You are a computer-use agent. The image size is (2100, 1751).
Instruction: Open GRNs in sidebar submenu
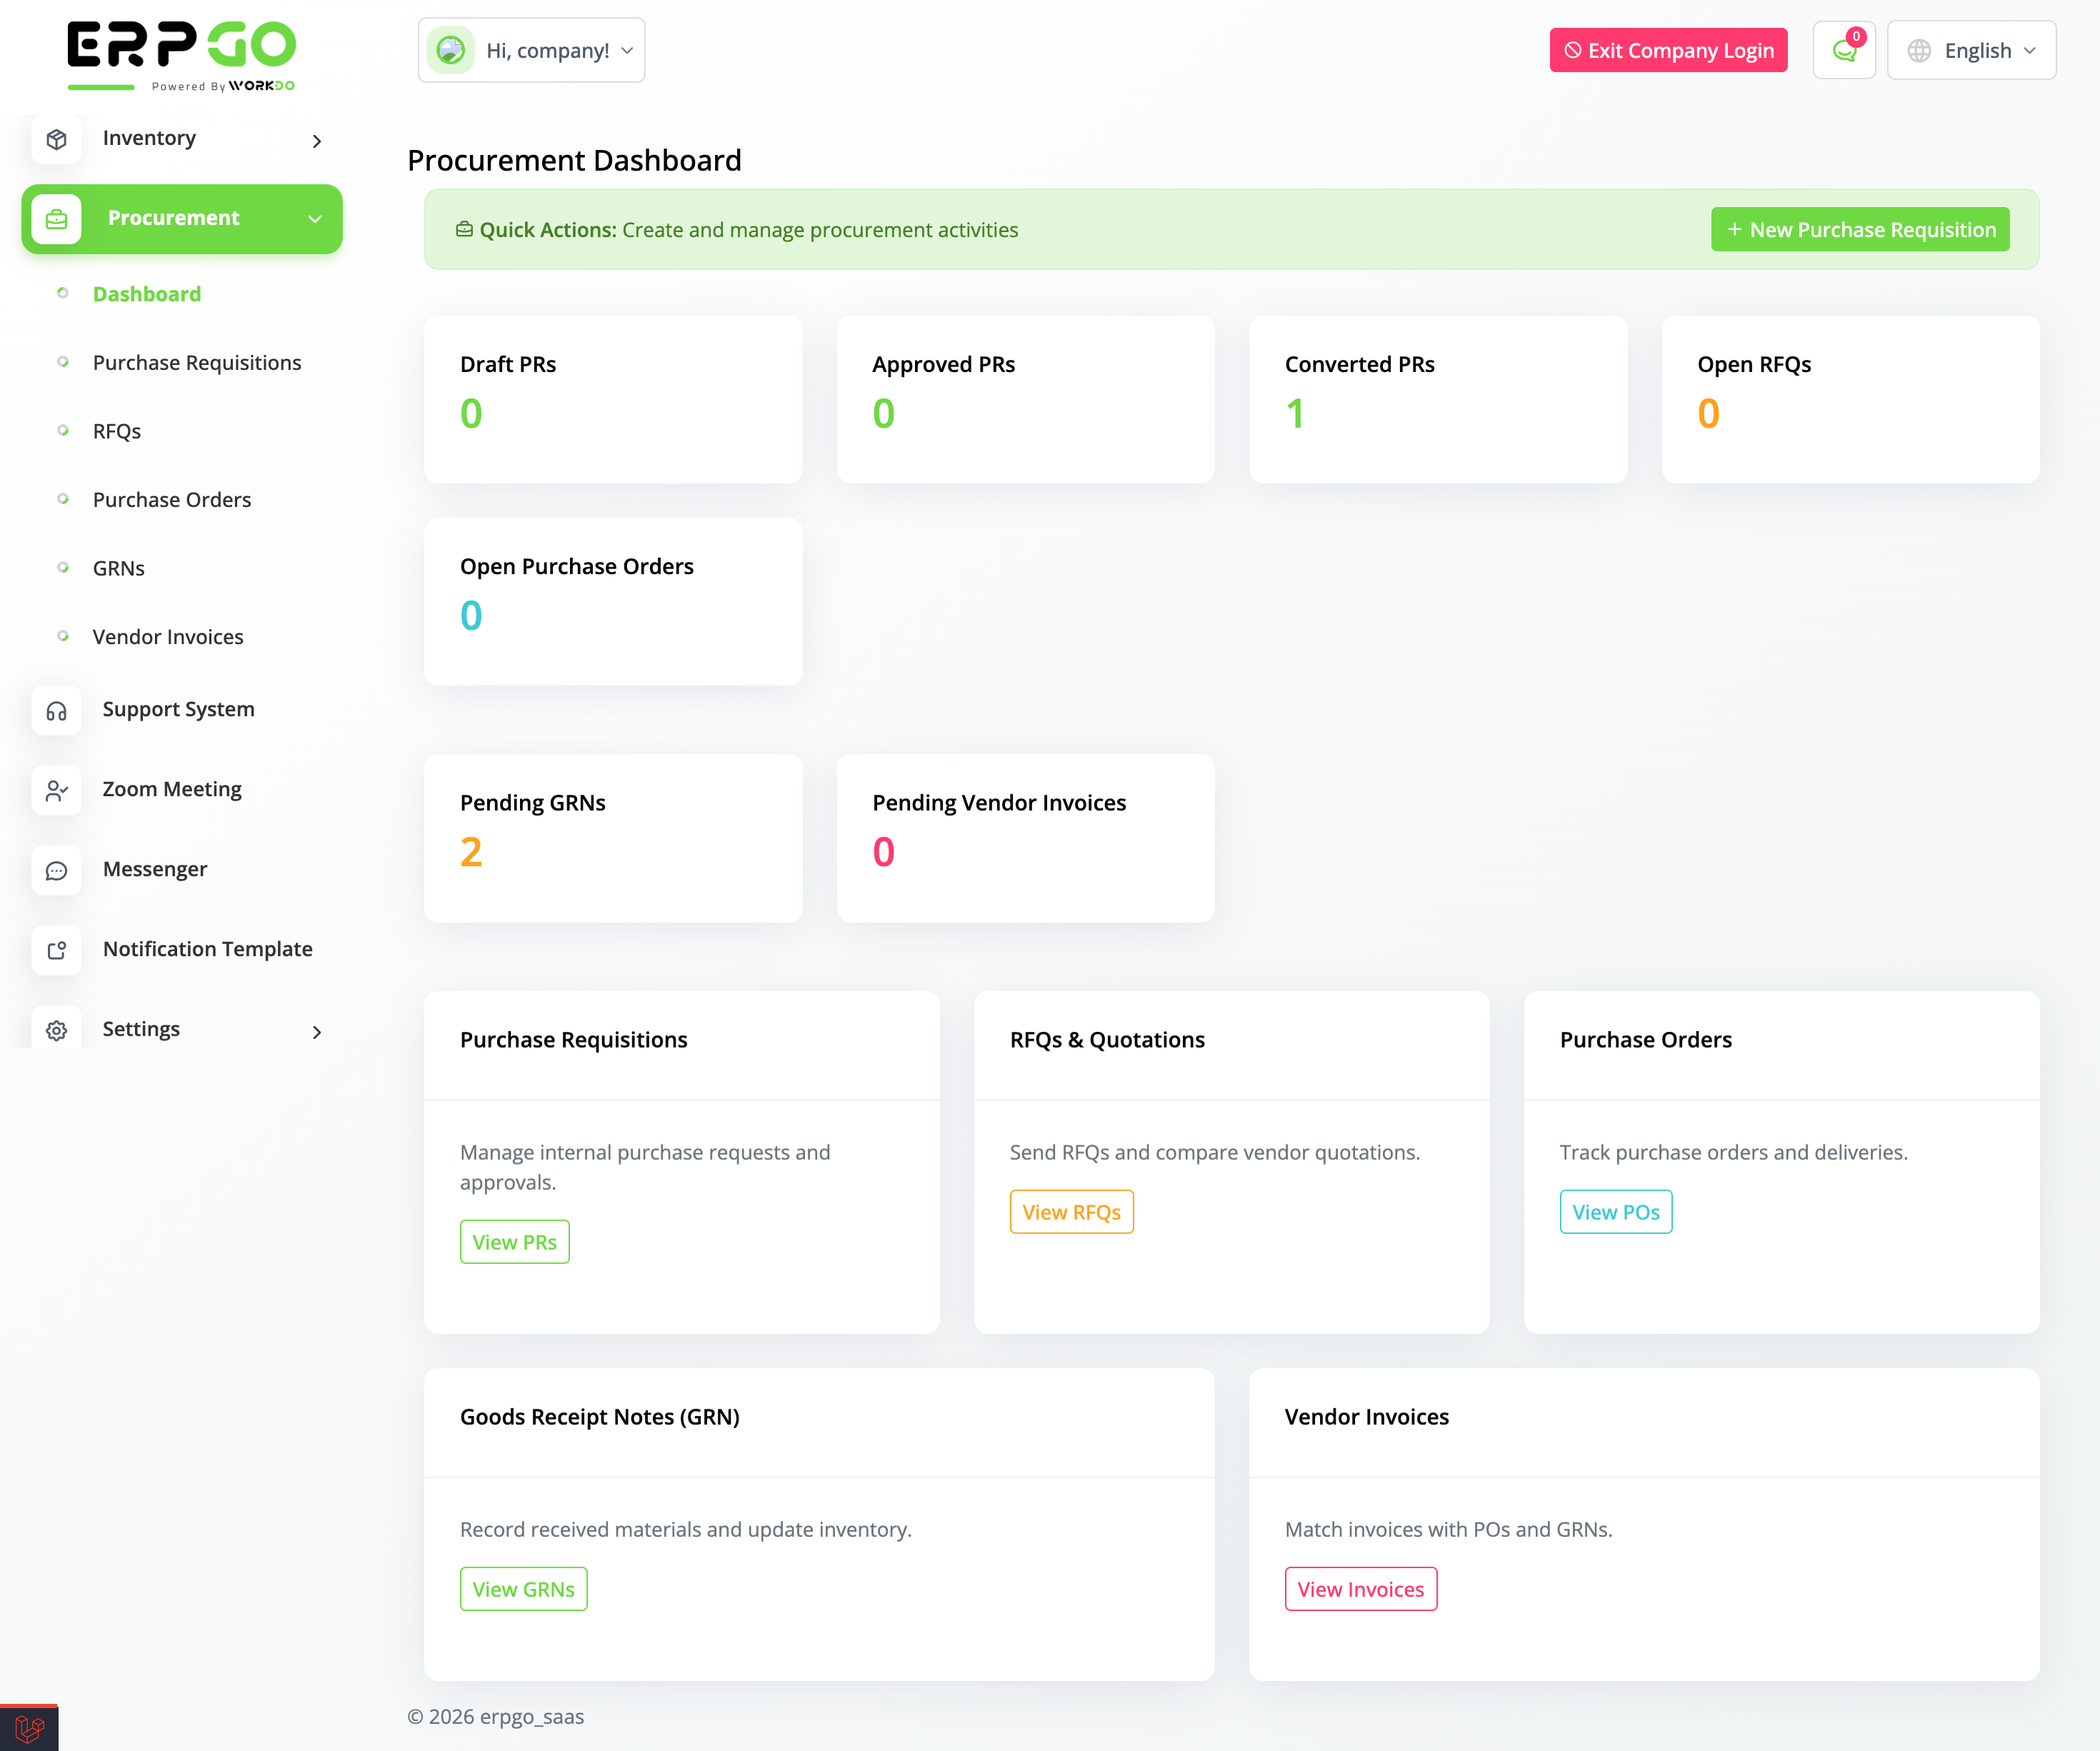pos(119,568)
